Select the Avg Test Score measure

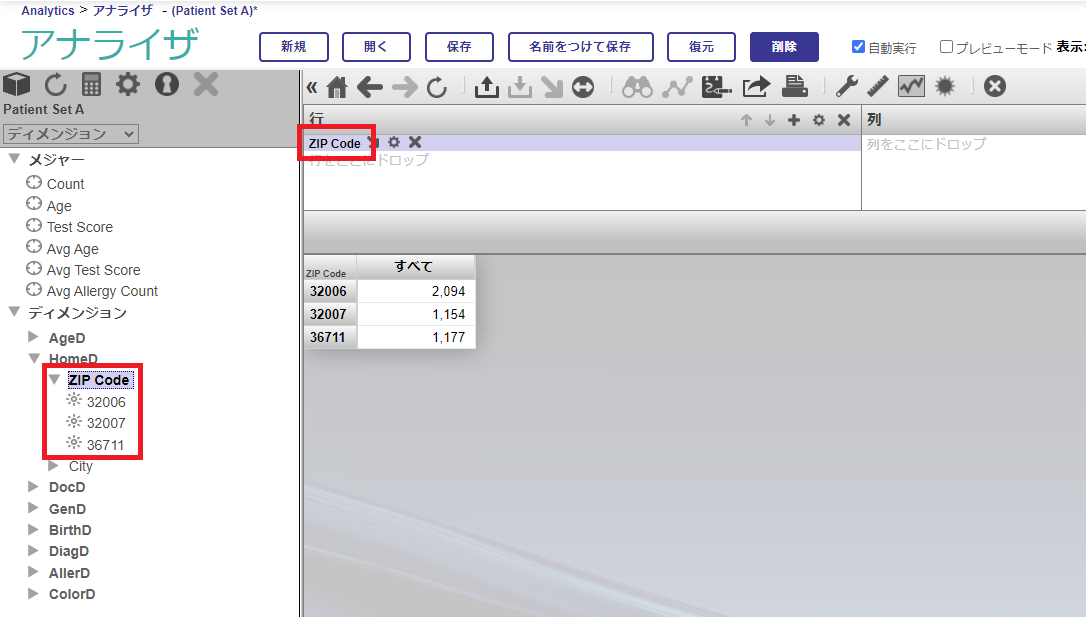click(x=93, y=270)
